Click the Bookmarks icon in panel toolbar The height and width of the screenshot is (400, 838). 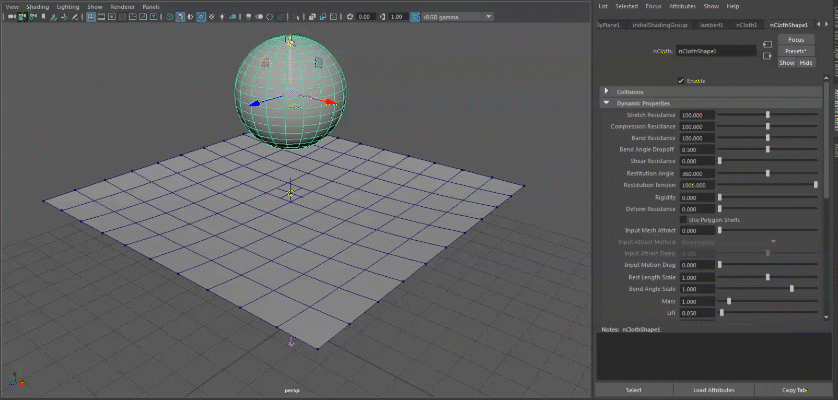(43, 17)
